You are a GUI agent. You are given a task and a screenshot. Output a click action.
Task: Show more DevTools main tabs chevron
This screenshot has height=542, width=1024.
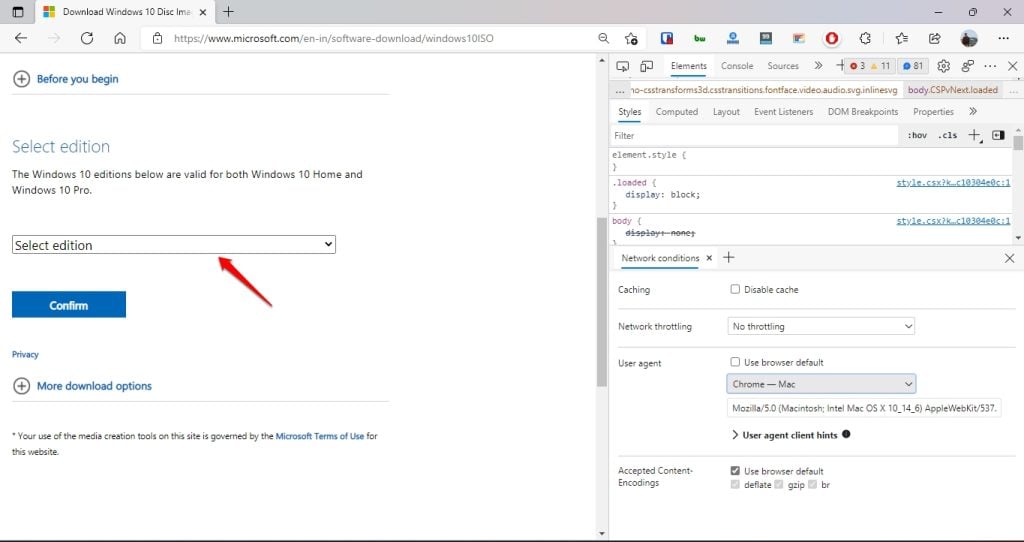(x=818, y=66)
